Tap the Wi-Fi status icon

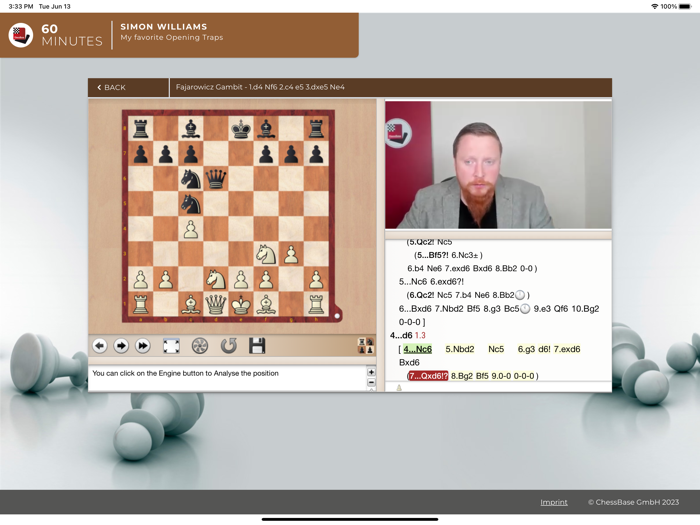[654, 6]
